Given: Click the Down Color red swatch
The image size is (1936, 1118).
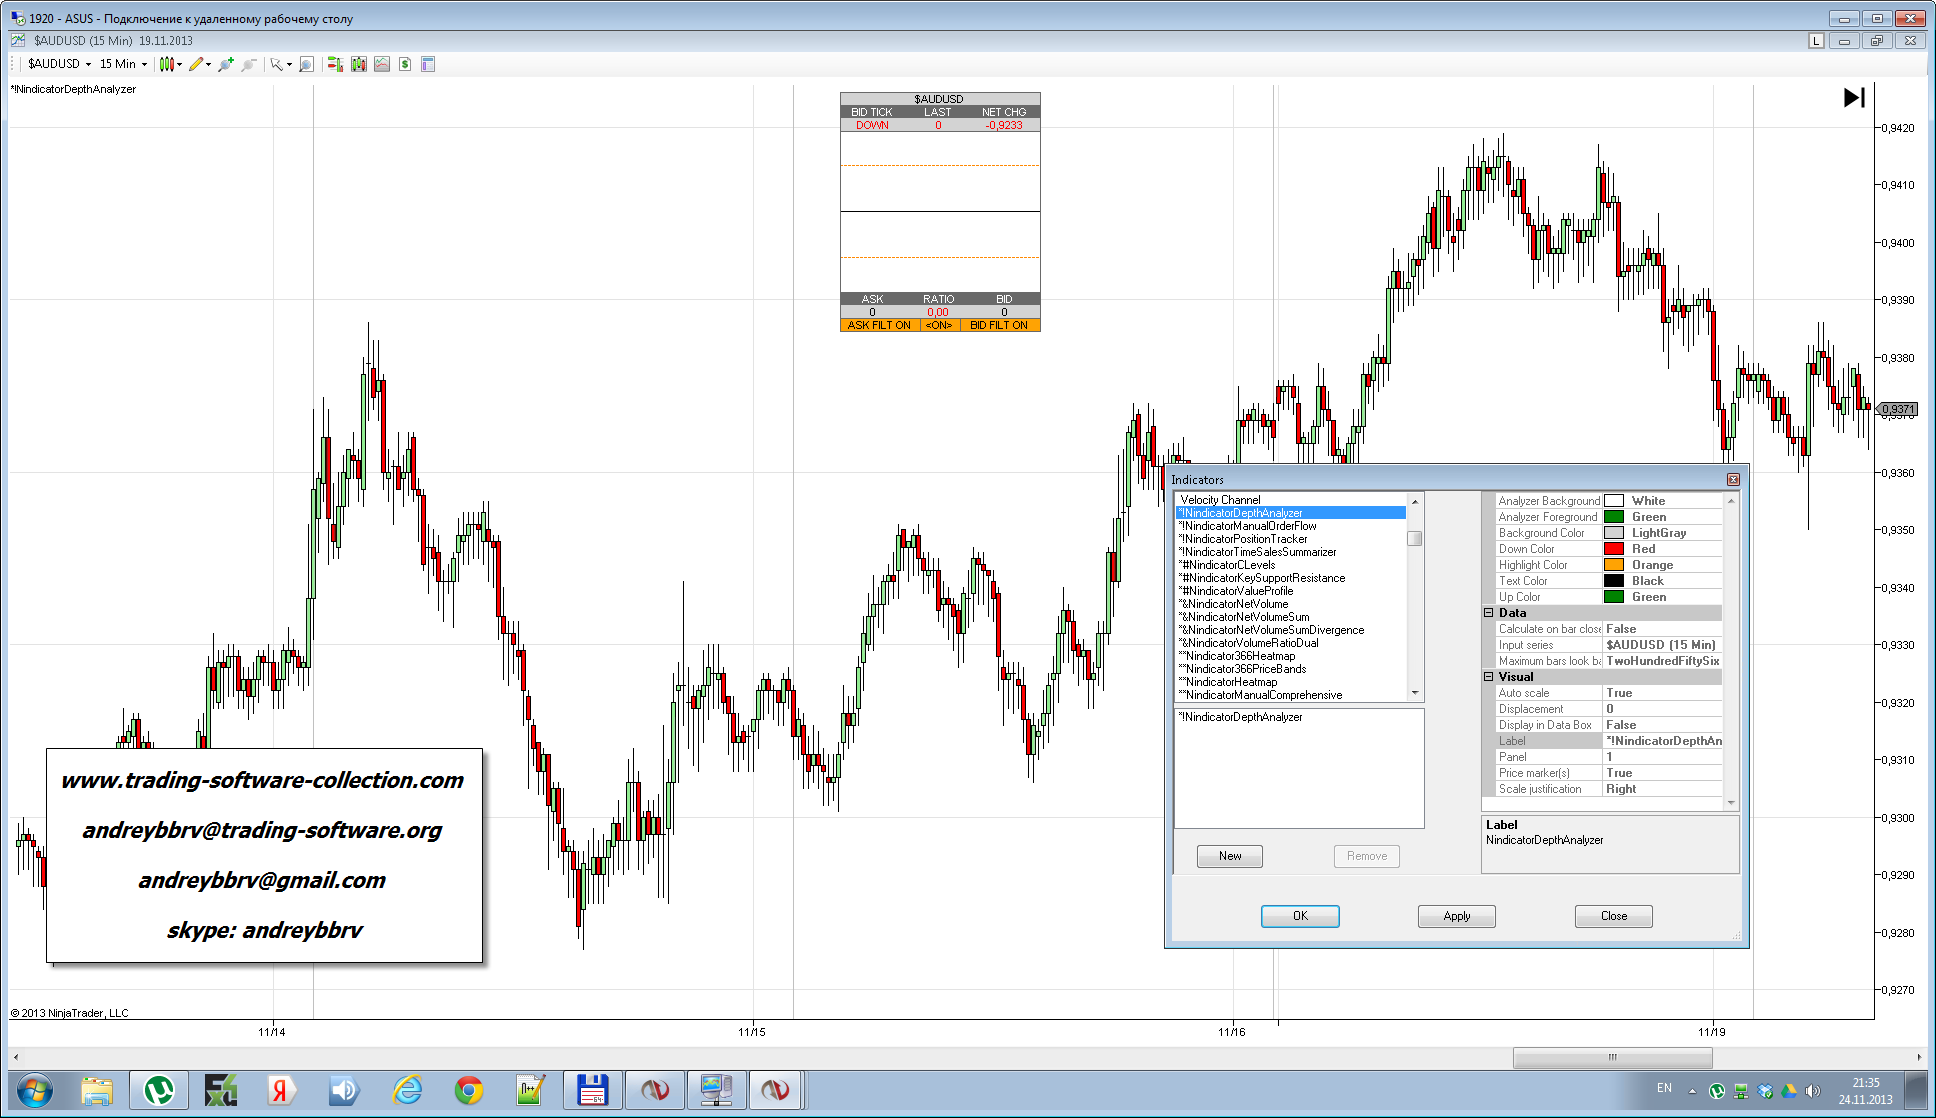Looking at the screenshot, I should click(x=1613, y=549).
